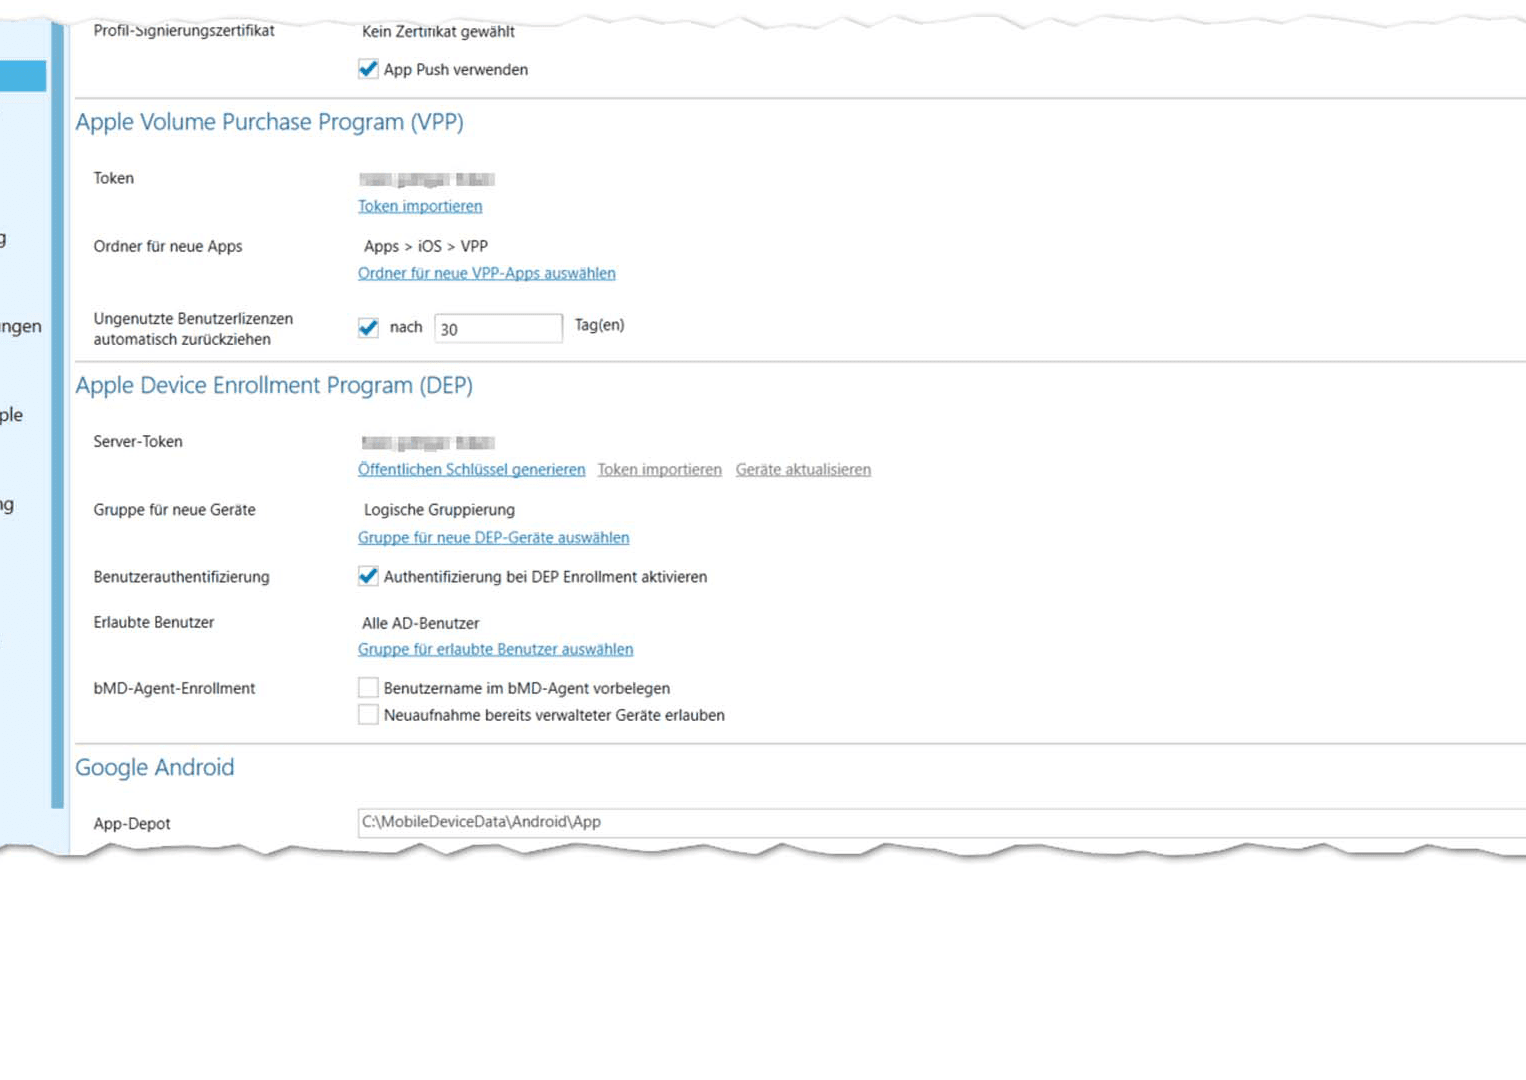Disable Authentifizierung bei DEP Enrollment aktivieren
Image resolution: width=1526 pixels, height=1080 pixels.
click(x=368, y=576)
